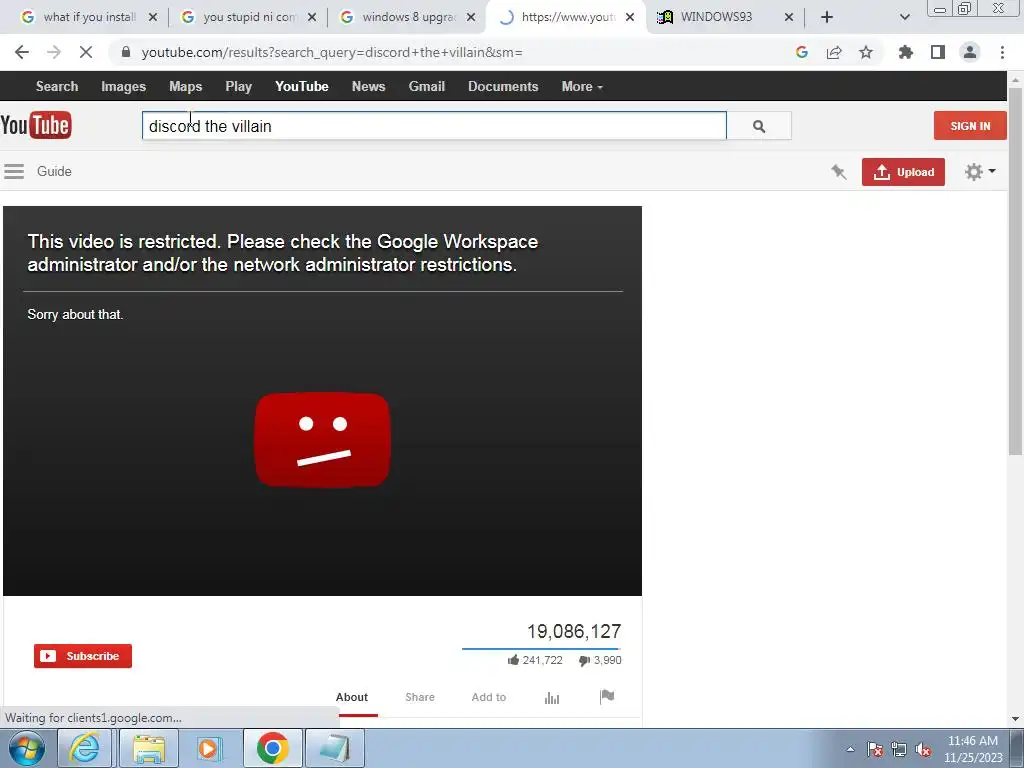Click Search in the Google bar

click(57, 86)
